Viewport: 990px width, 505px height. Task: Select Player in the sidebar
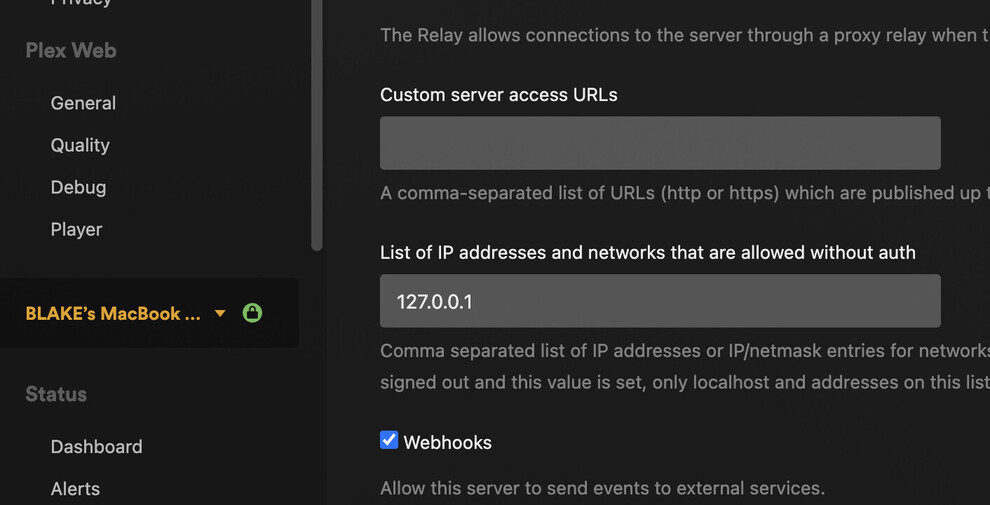(x=76, y=229)
